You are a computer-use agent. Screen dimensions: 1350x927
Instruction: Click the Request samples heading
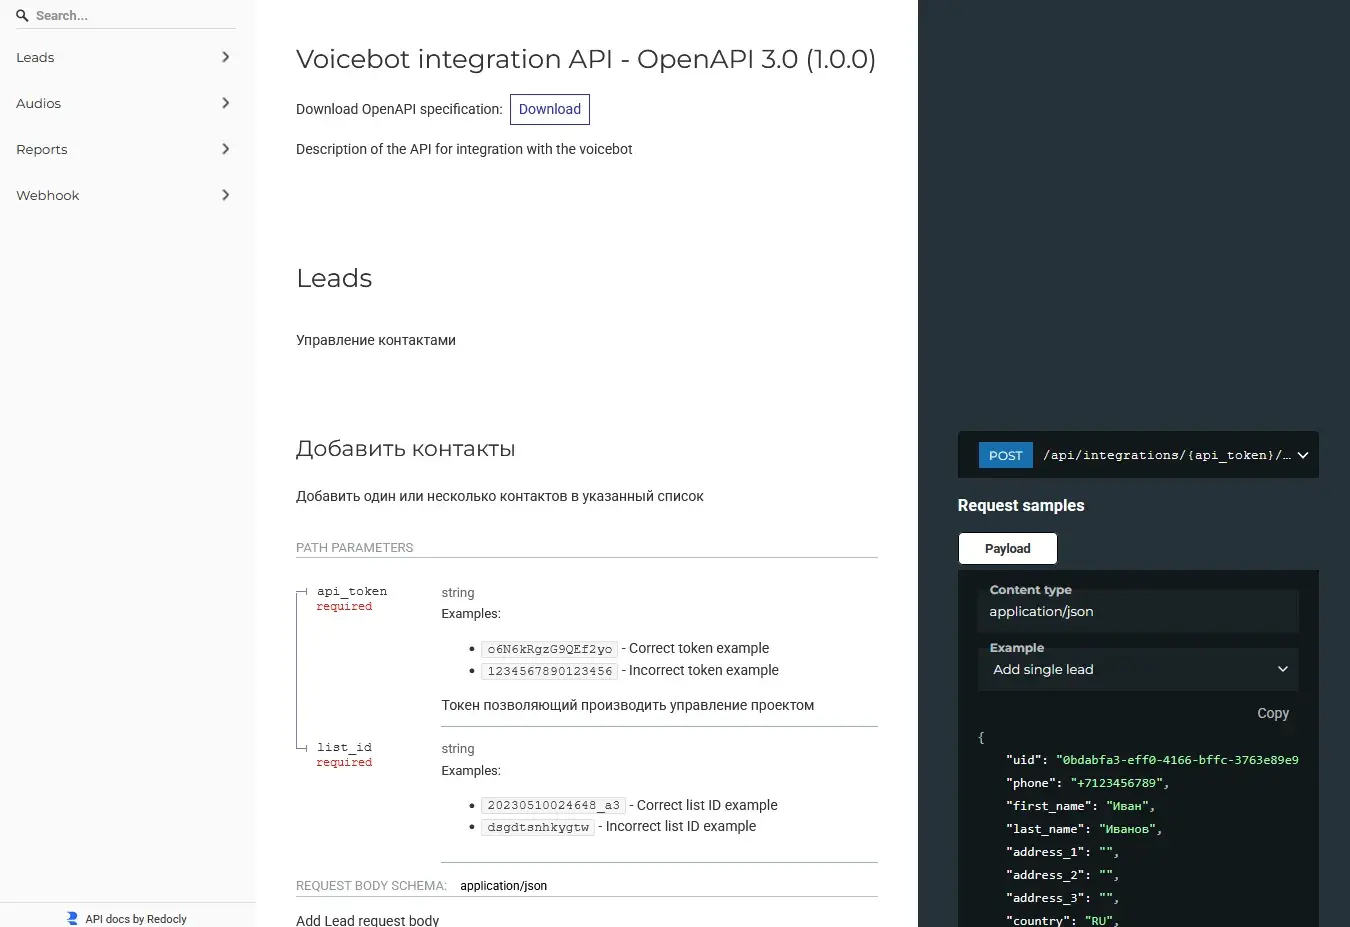click(1021, 506)
